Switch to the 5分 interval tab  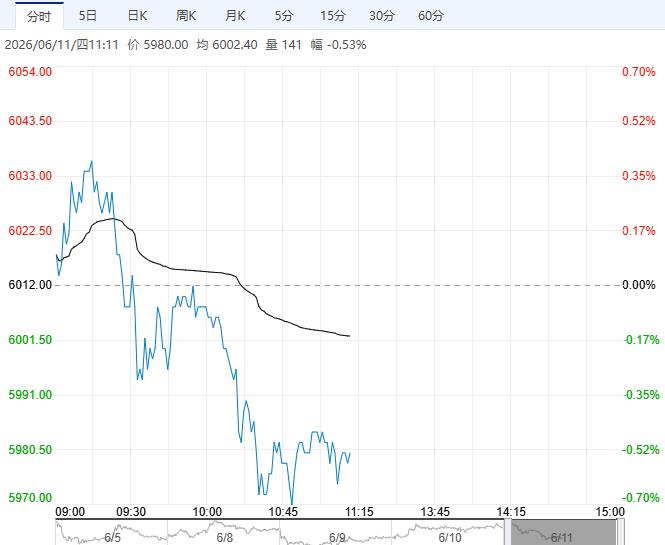pyautogui.click(x=284, y=16)
